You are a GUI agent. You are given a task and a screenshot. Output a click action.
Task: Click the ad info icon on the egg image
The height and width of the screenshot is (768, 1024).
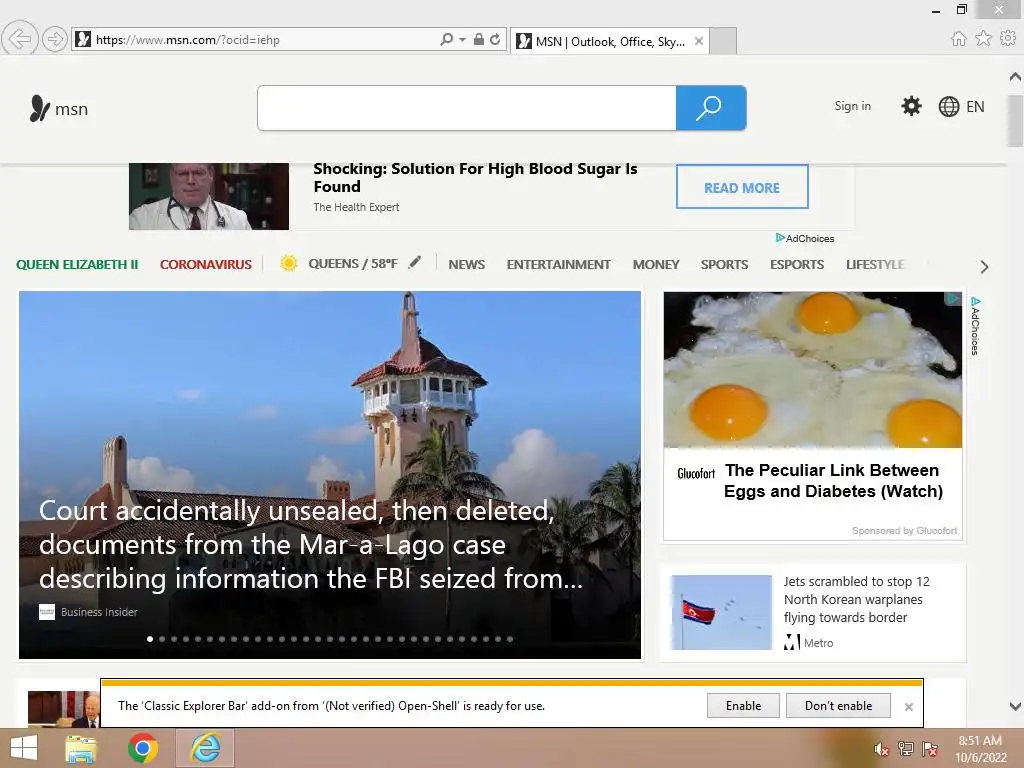click(x=953, y=299)
